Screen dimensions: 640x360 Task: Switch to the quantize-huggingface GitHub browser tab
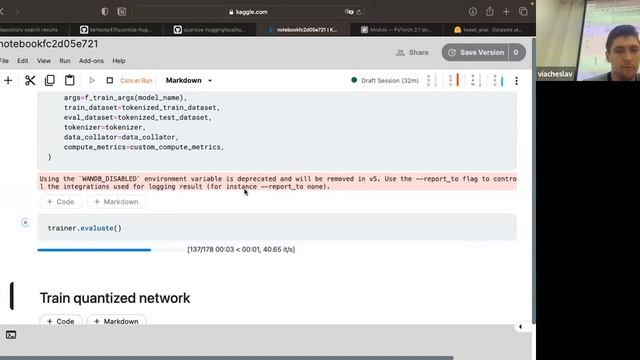coord(209,30)
